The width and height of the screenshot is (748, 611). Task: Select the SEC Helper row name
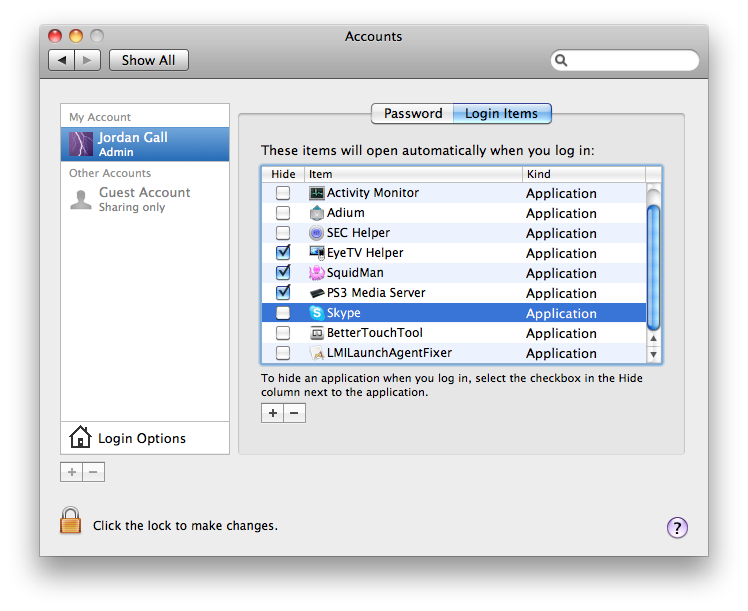[x=358, y=233]
